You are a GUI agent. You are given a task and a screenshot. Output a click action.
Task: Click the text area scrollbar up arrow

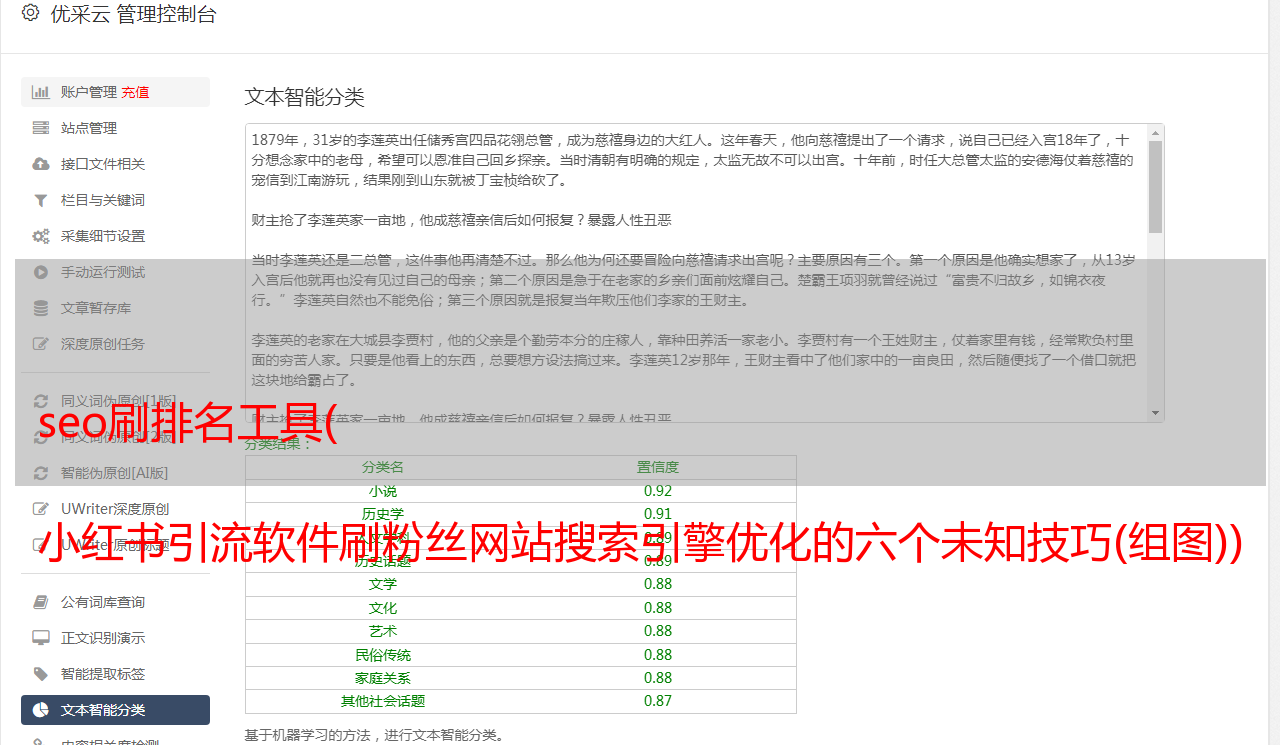point(1156,132)
